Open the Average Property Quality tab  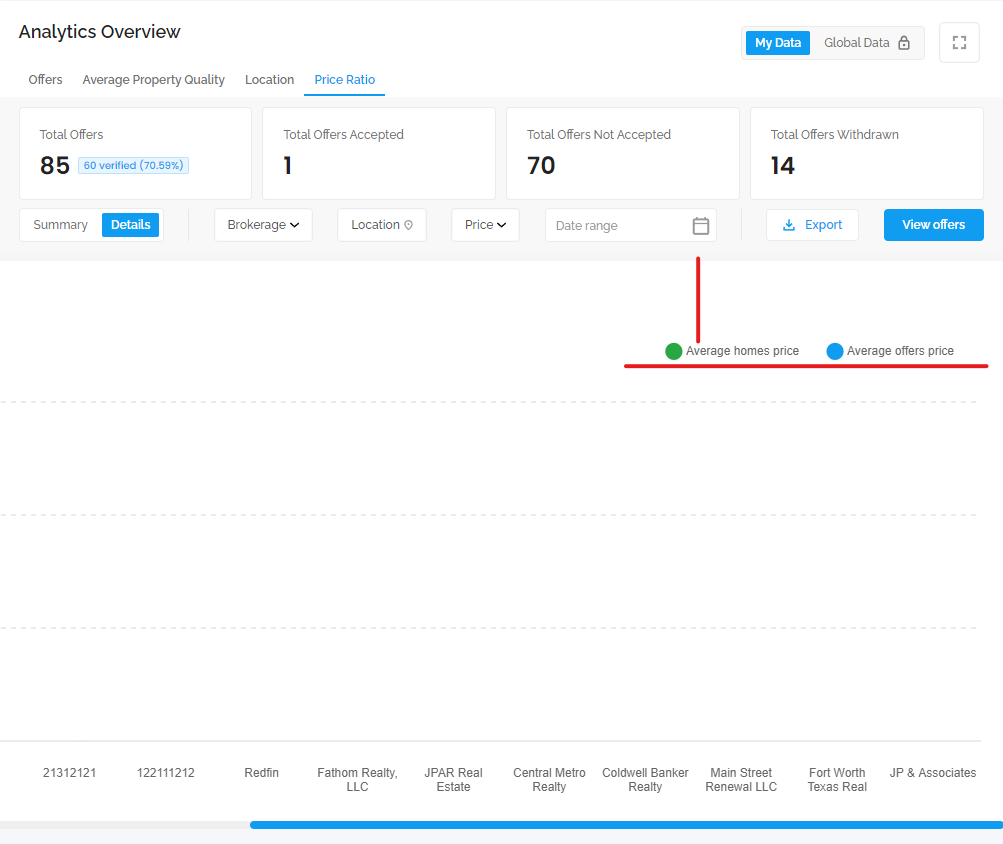[x=154, y=80]
